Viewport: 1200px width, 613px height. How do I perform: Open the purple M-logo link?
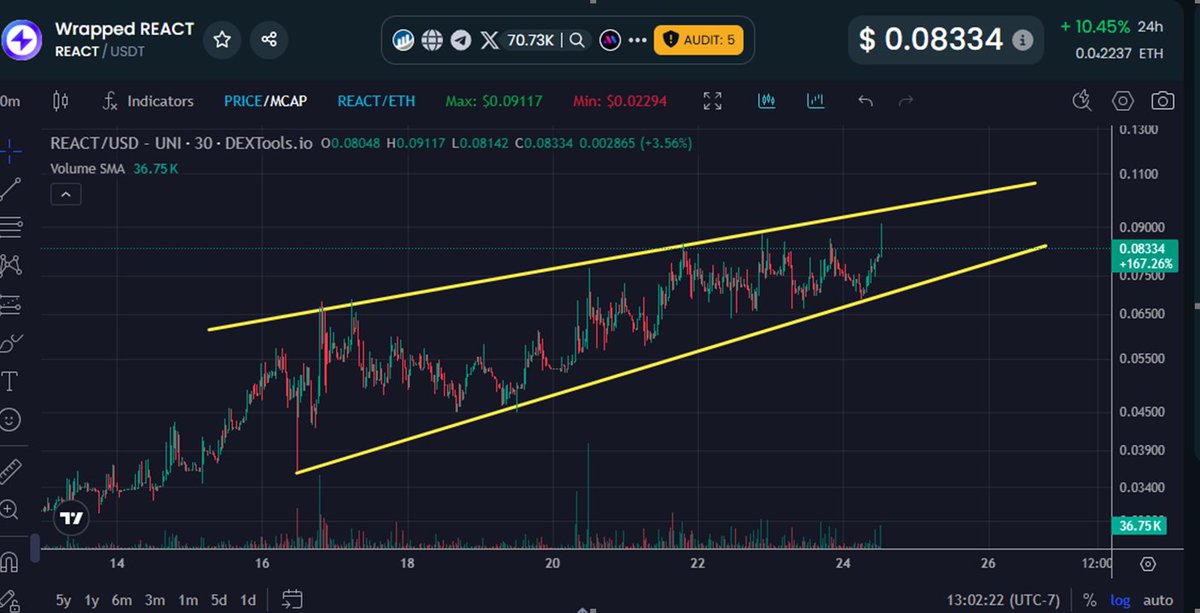click(x=609, y=40)
